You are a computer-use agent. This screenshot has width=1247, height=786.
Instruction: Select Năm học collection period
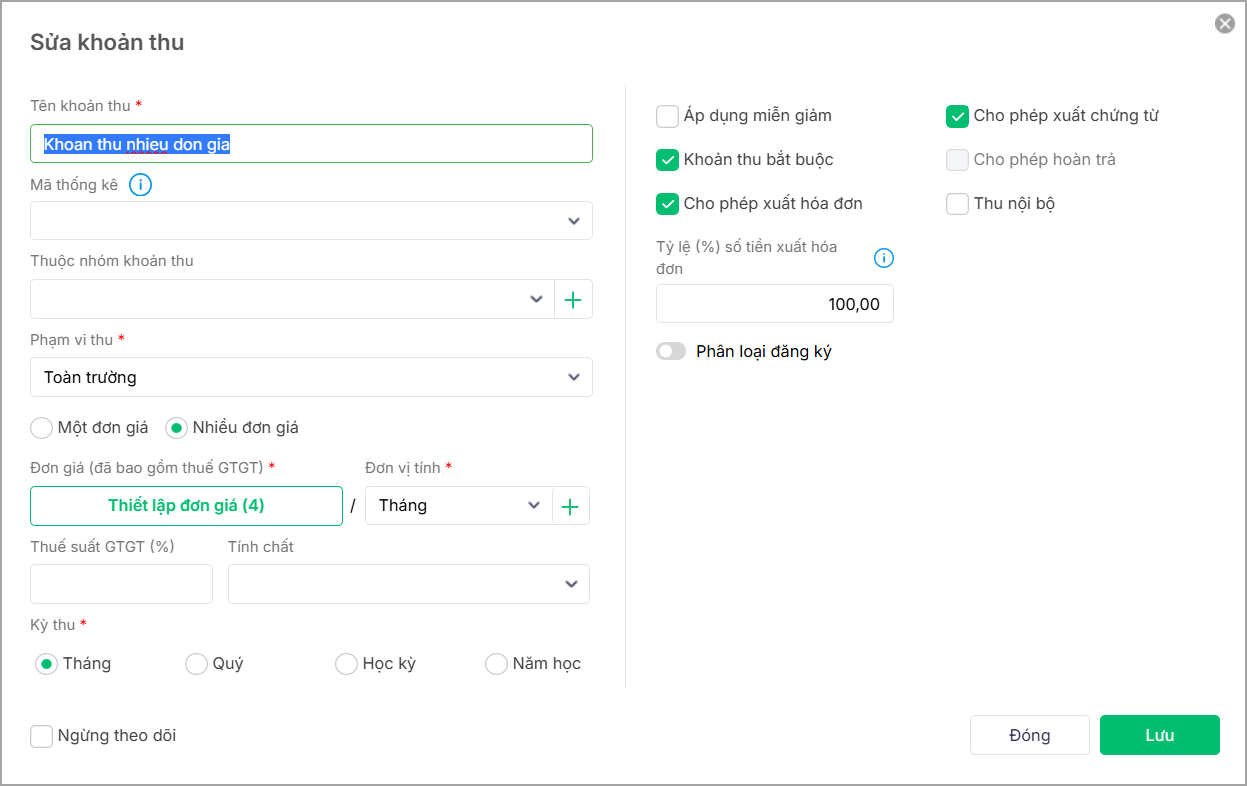coord(496,664)
